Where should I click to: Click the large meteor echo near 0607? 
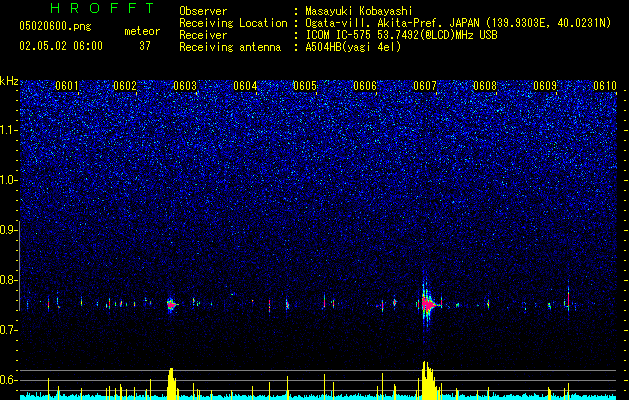(428, 305)
